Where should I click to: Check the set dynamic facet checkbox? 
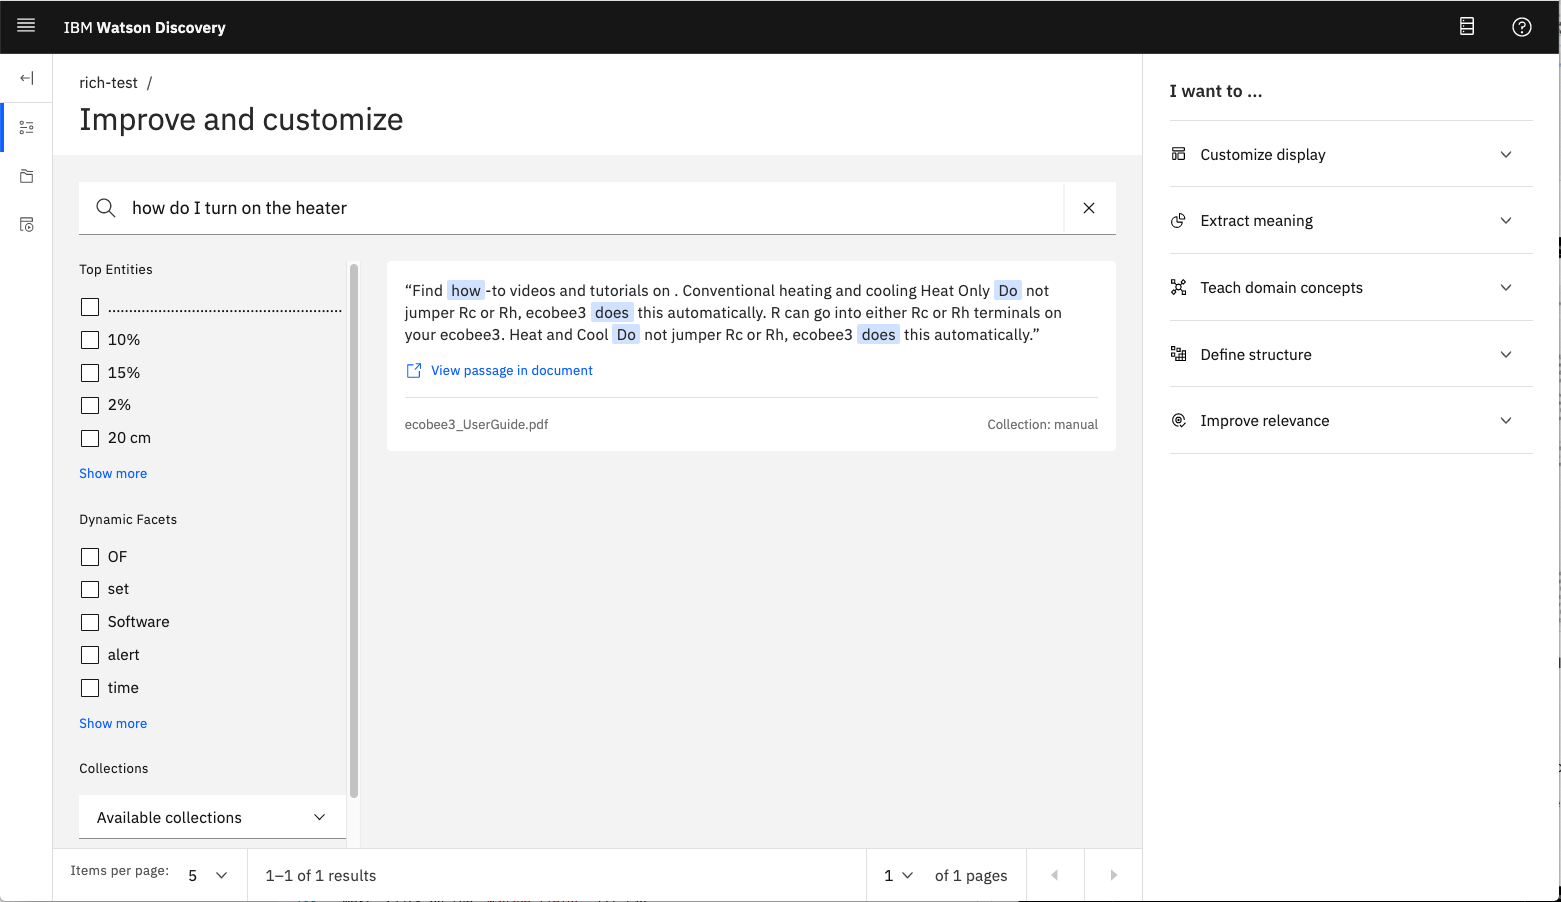tap(90, 589)
